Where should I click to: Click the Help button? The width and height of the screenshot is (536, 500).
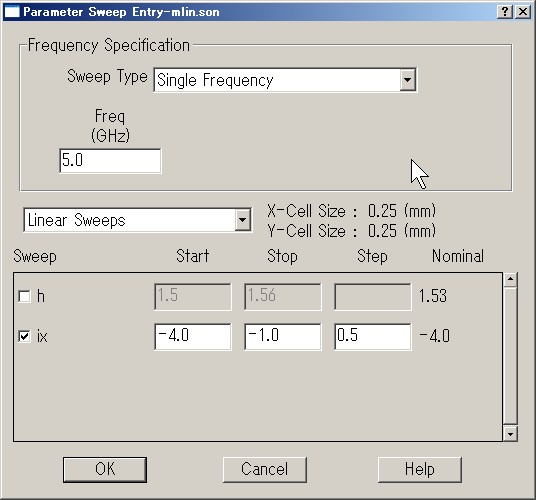419,470
